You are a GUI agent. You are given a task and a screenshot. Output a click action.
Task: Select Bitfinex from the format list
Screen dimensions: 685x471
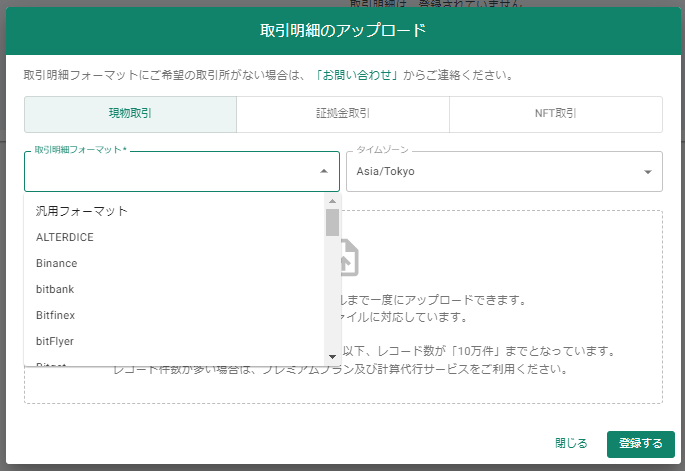[x=175, y=315]
